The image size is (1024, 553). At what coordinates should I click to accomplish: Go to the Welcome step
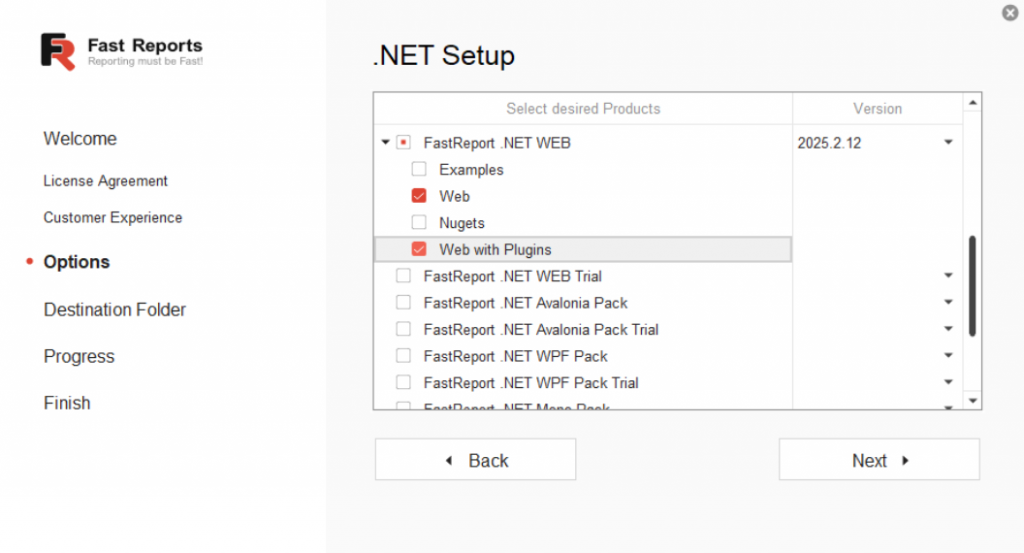(80, 139)
